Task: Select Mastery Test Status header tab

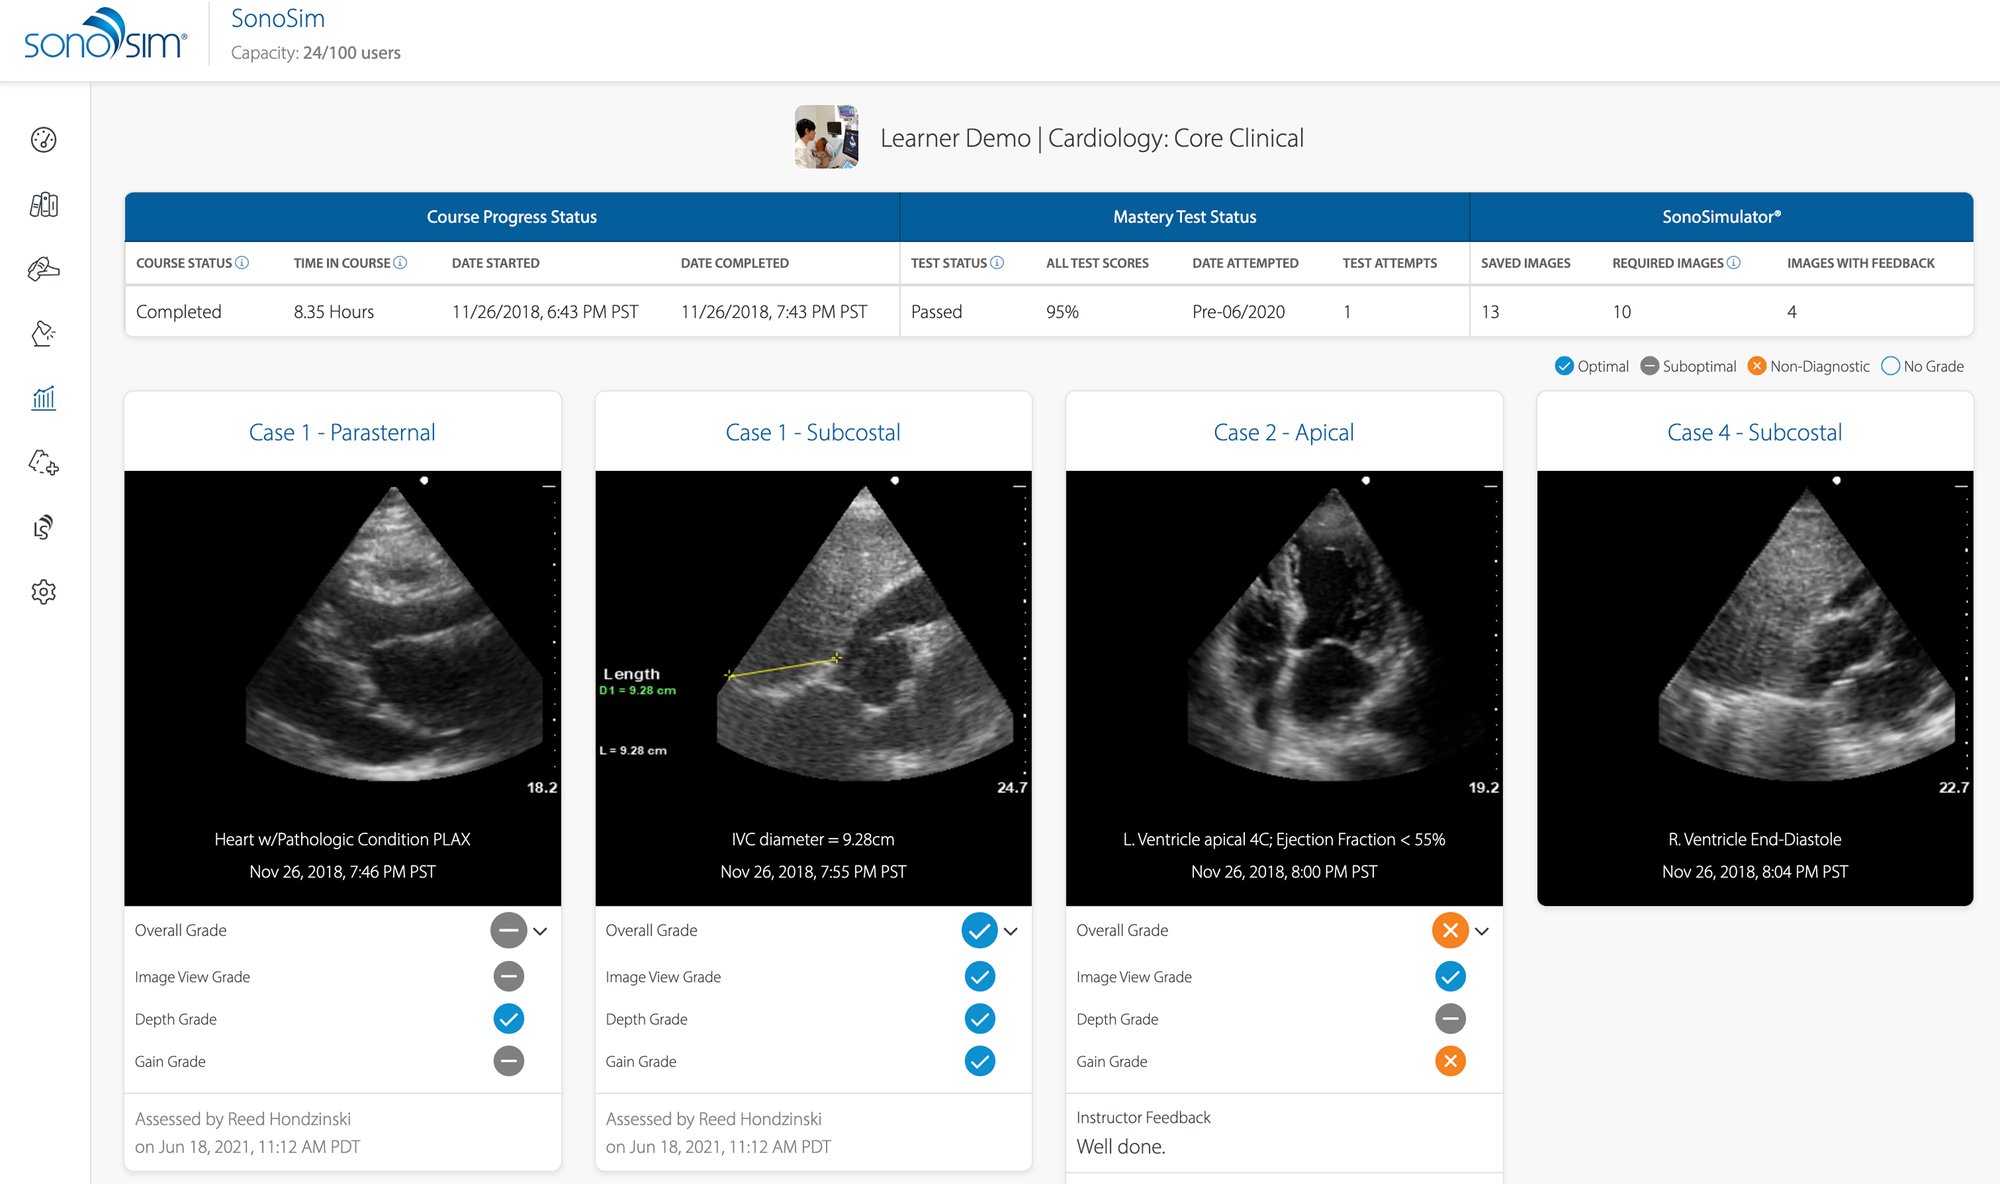Action: tap(1183, 216)
